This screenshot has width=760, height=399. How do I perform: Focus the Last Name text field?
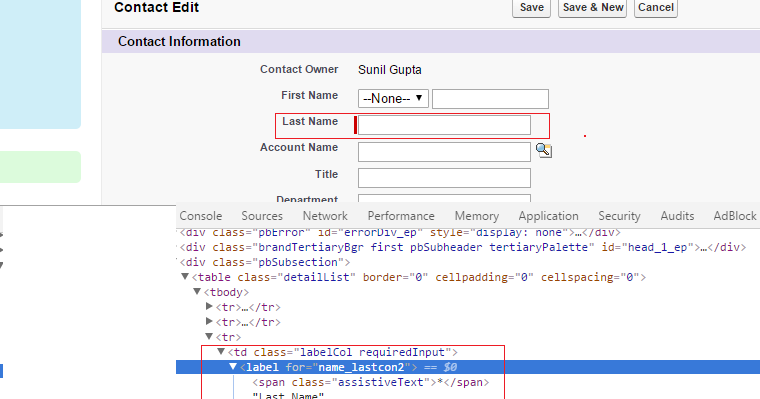[x=444, y=125]
